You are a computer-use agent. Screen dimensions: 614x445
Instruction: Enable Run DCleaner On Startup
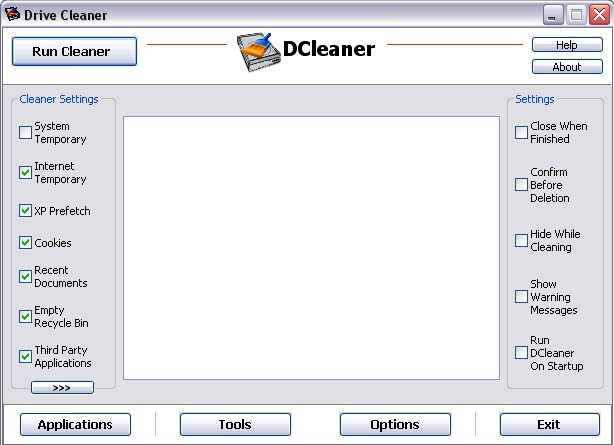(x=521, y=353)
